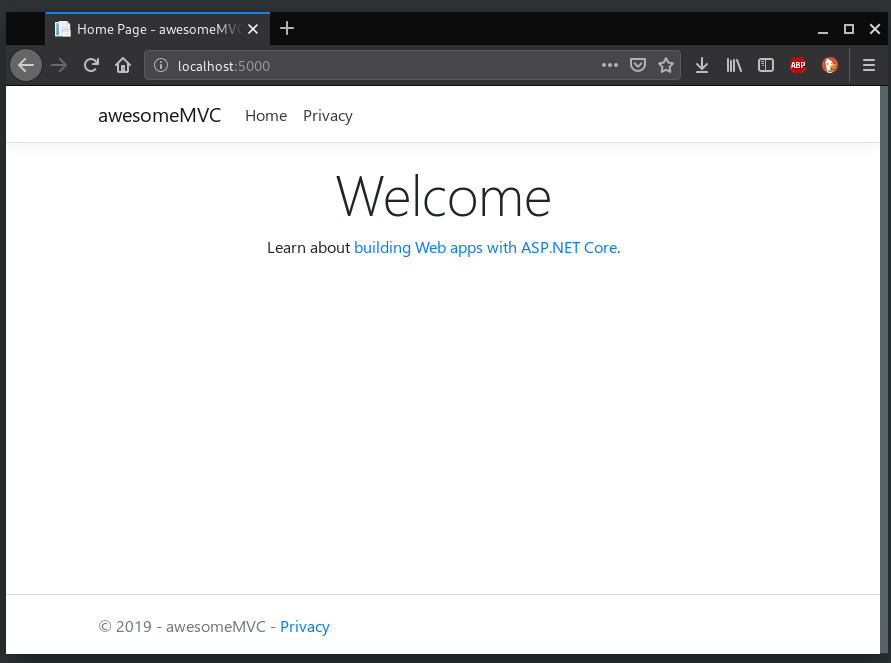Toggle the sidebar view icon
This screenshot has width=891, height=663.
pyautogui.click(x=766, y=65)
